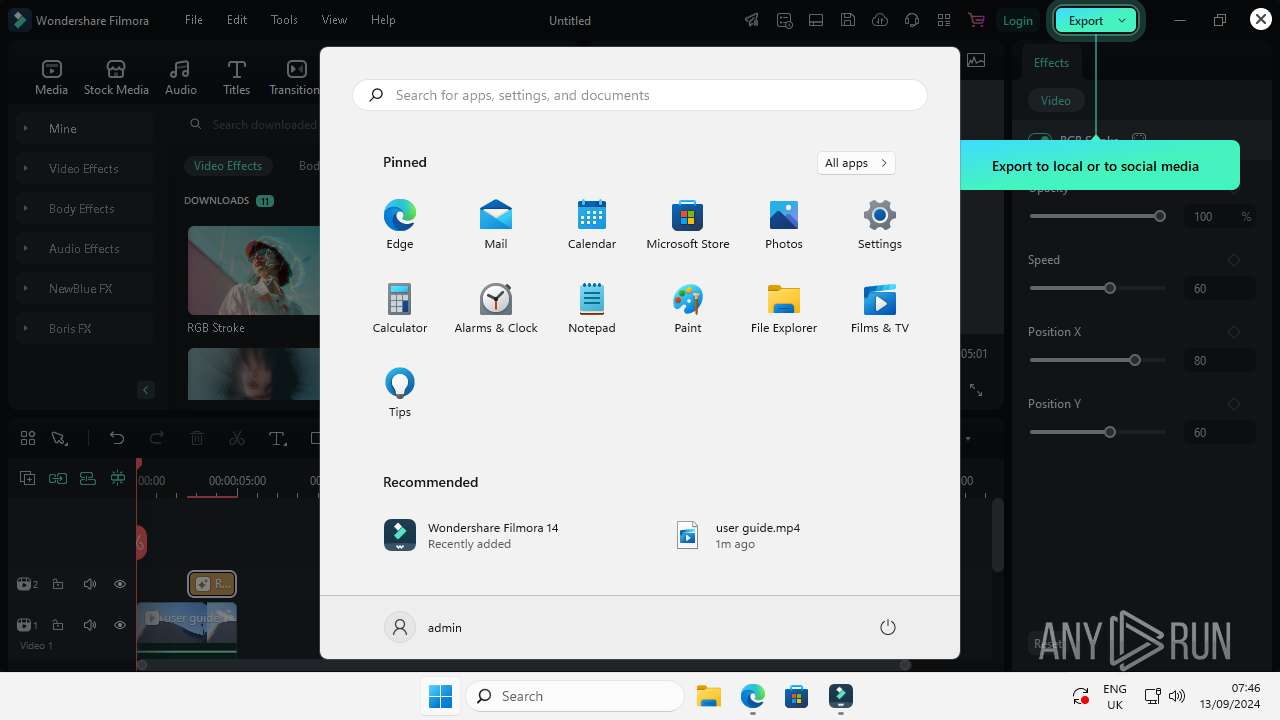This screenshot has width=1280, height=720.
Task: Open recommended Wondershare Filmora 14
Action: [x=472, y=535]
